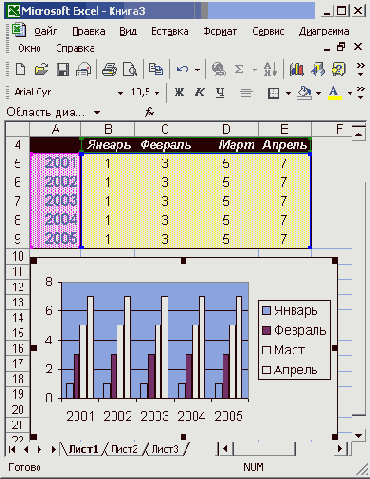
Task: Expand the font size dropdown
Action: click(x=157, y=93)
